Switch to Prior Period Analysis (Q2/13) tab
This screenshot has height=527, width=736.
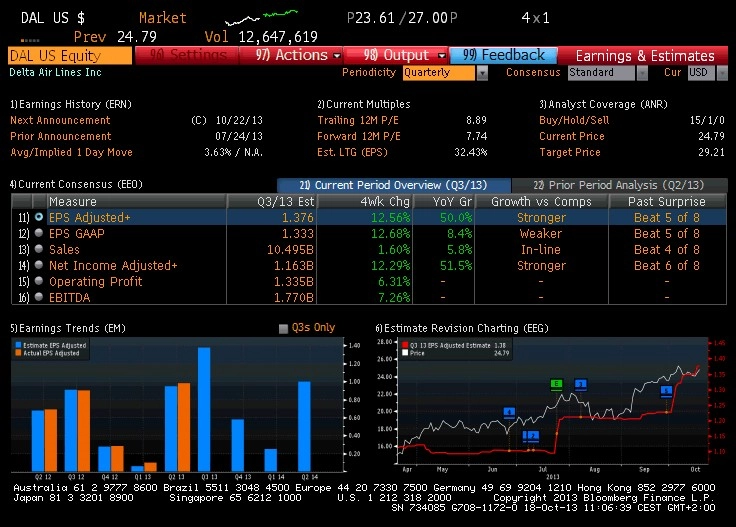619,185
